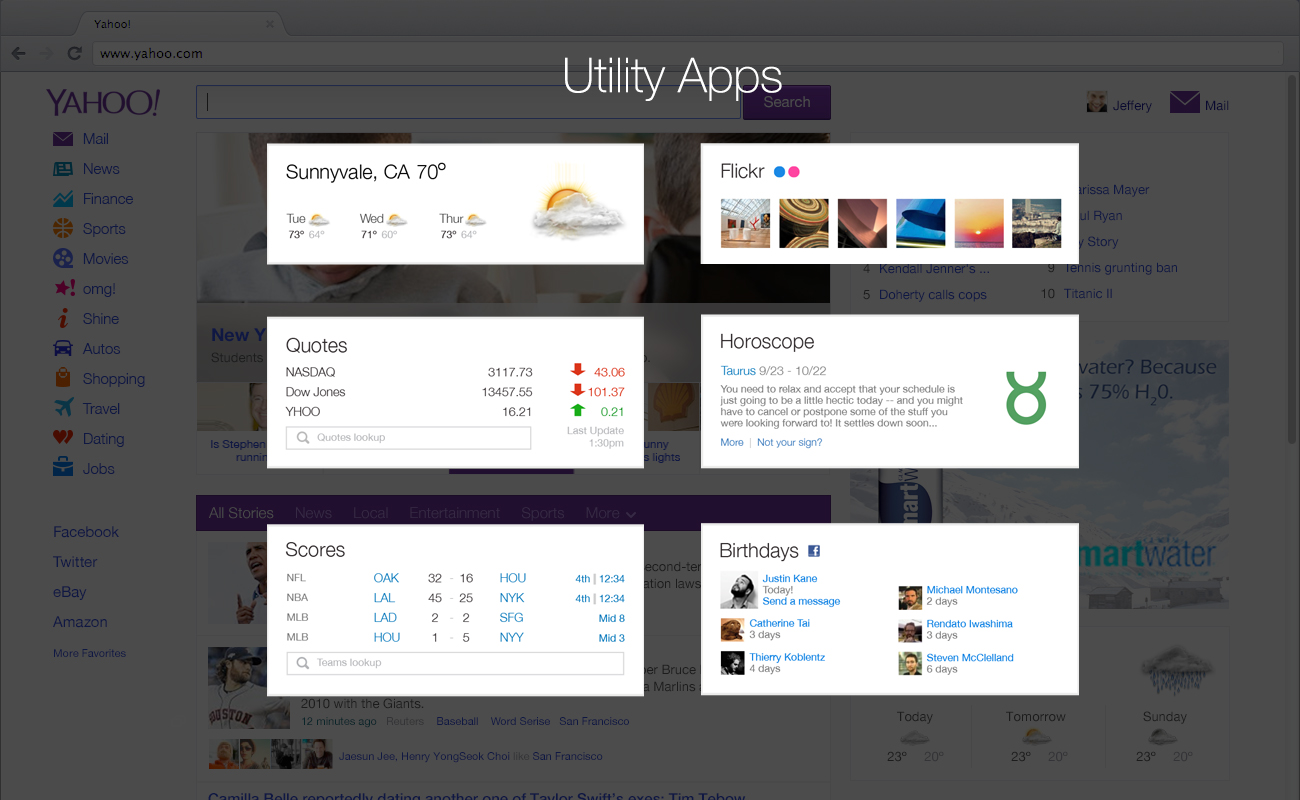Screen dimensions: 1300x800
Task: Click the Facebook icon beside Birthdays
Action: pyautogui.click(x=814, y=551)
